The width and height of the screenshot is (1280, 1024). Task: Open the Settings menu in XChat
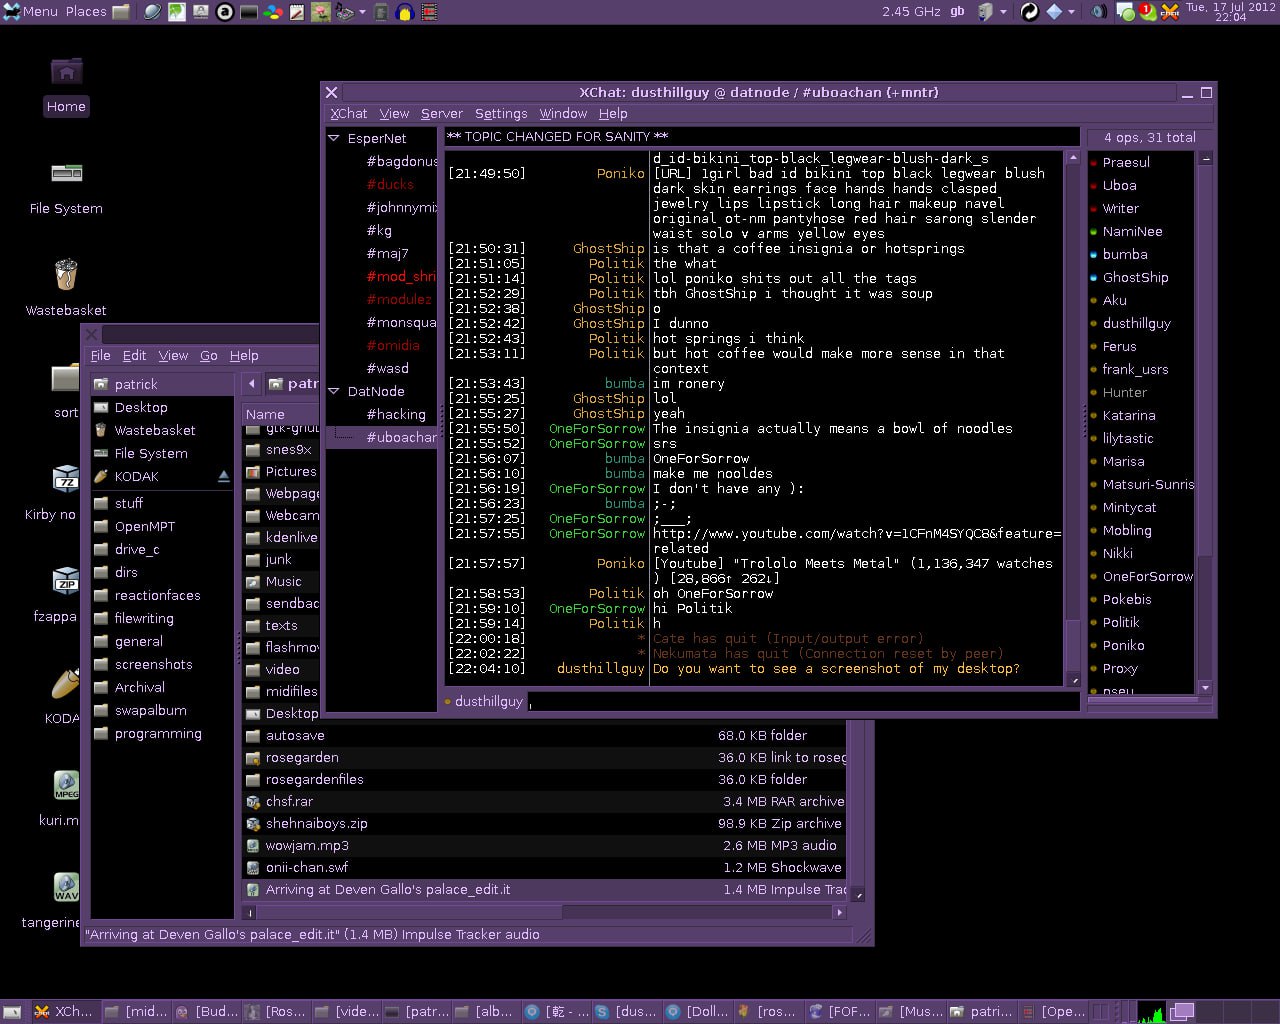click(500, 114)
